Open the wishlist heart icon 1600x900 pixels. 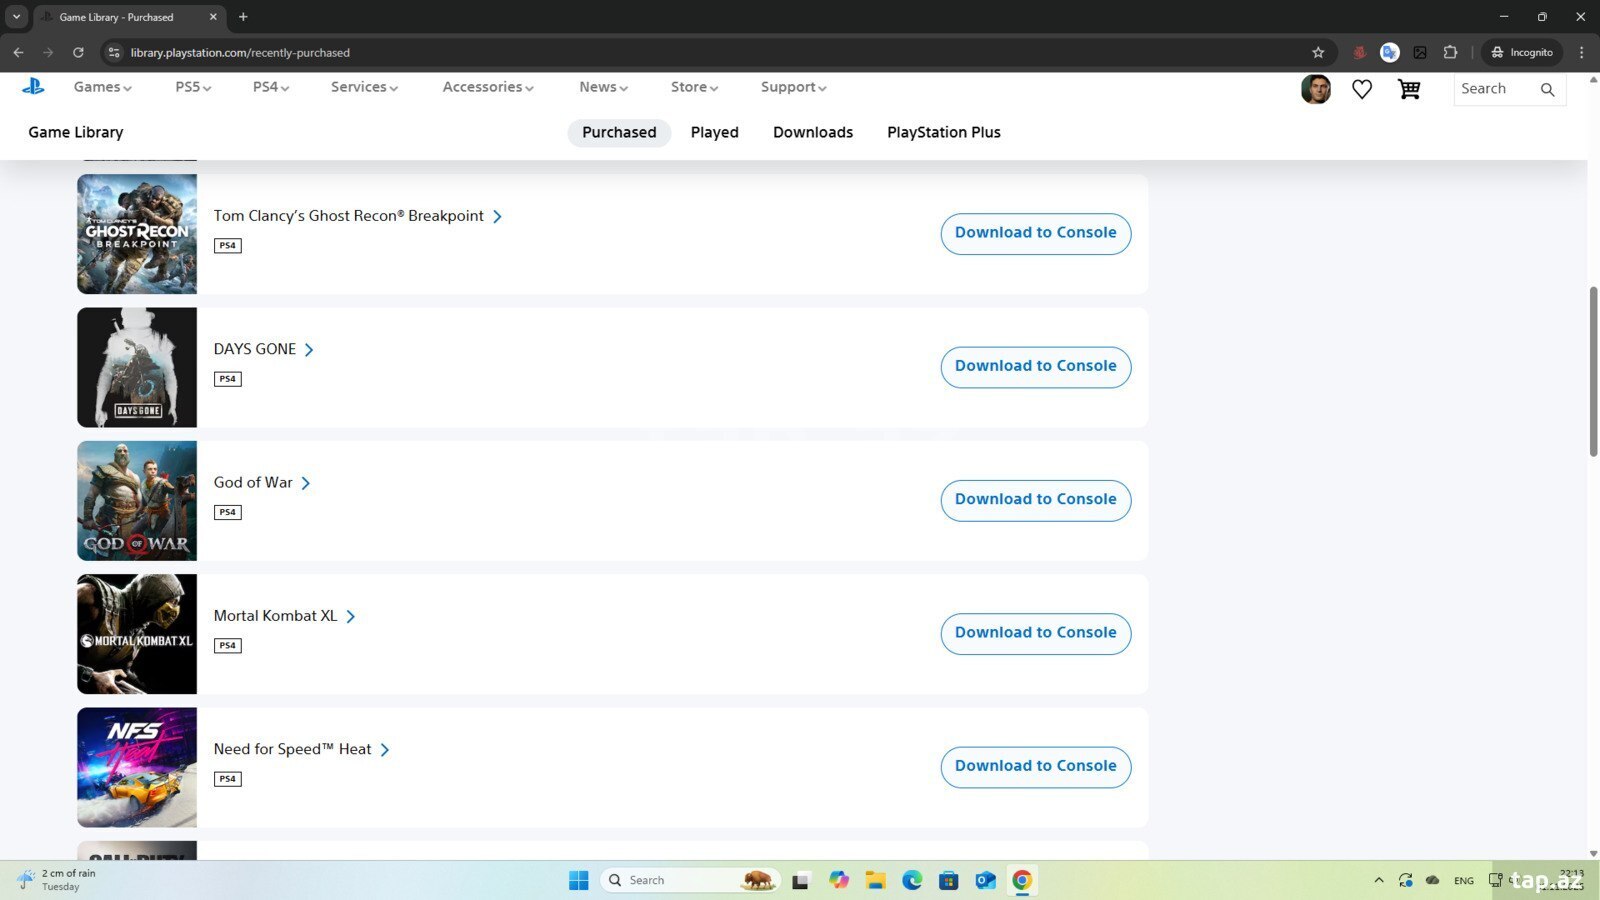[x=1362, y=89]
